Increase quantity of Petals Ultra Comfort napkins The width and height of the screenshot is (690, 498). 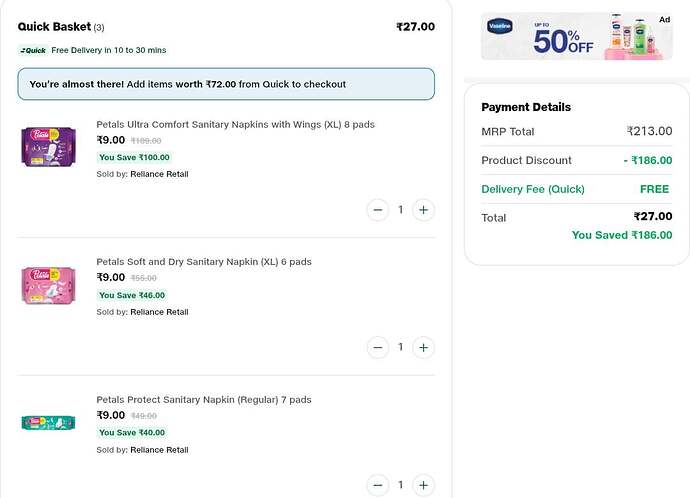(x=423, y=210)
